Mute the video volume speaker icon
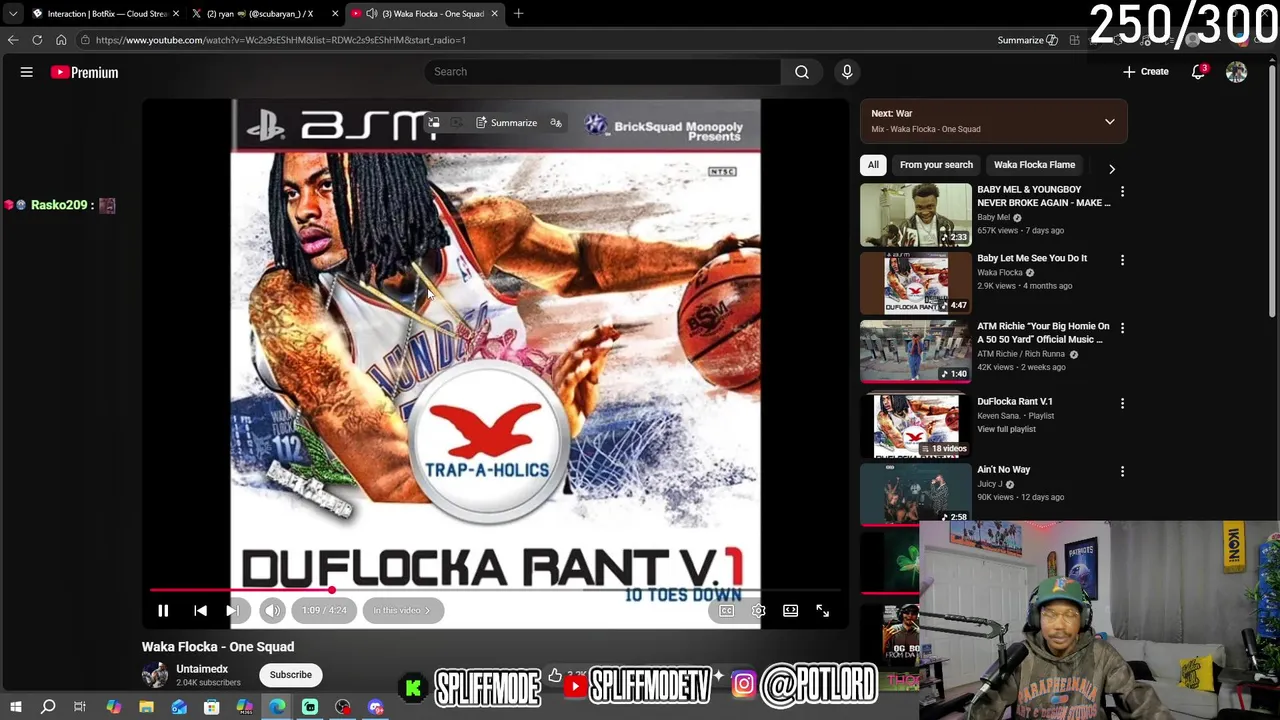The height and width of the screenshot is (720, 1280). click(272, 610)
